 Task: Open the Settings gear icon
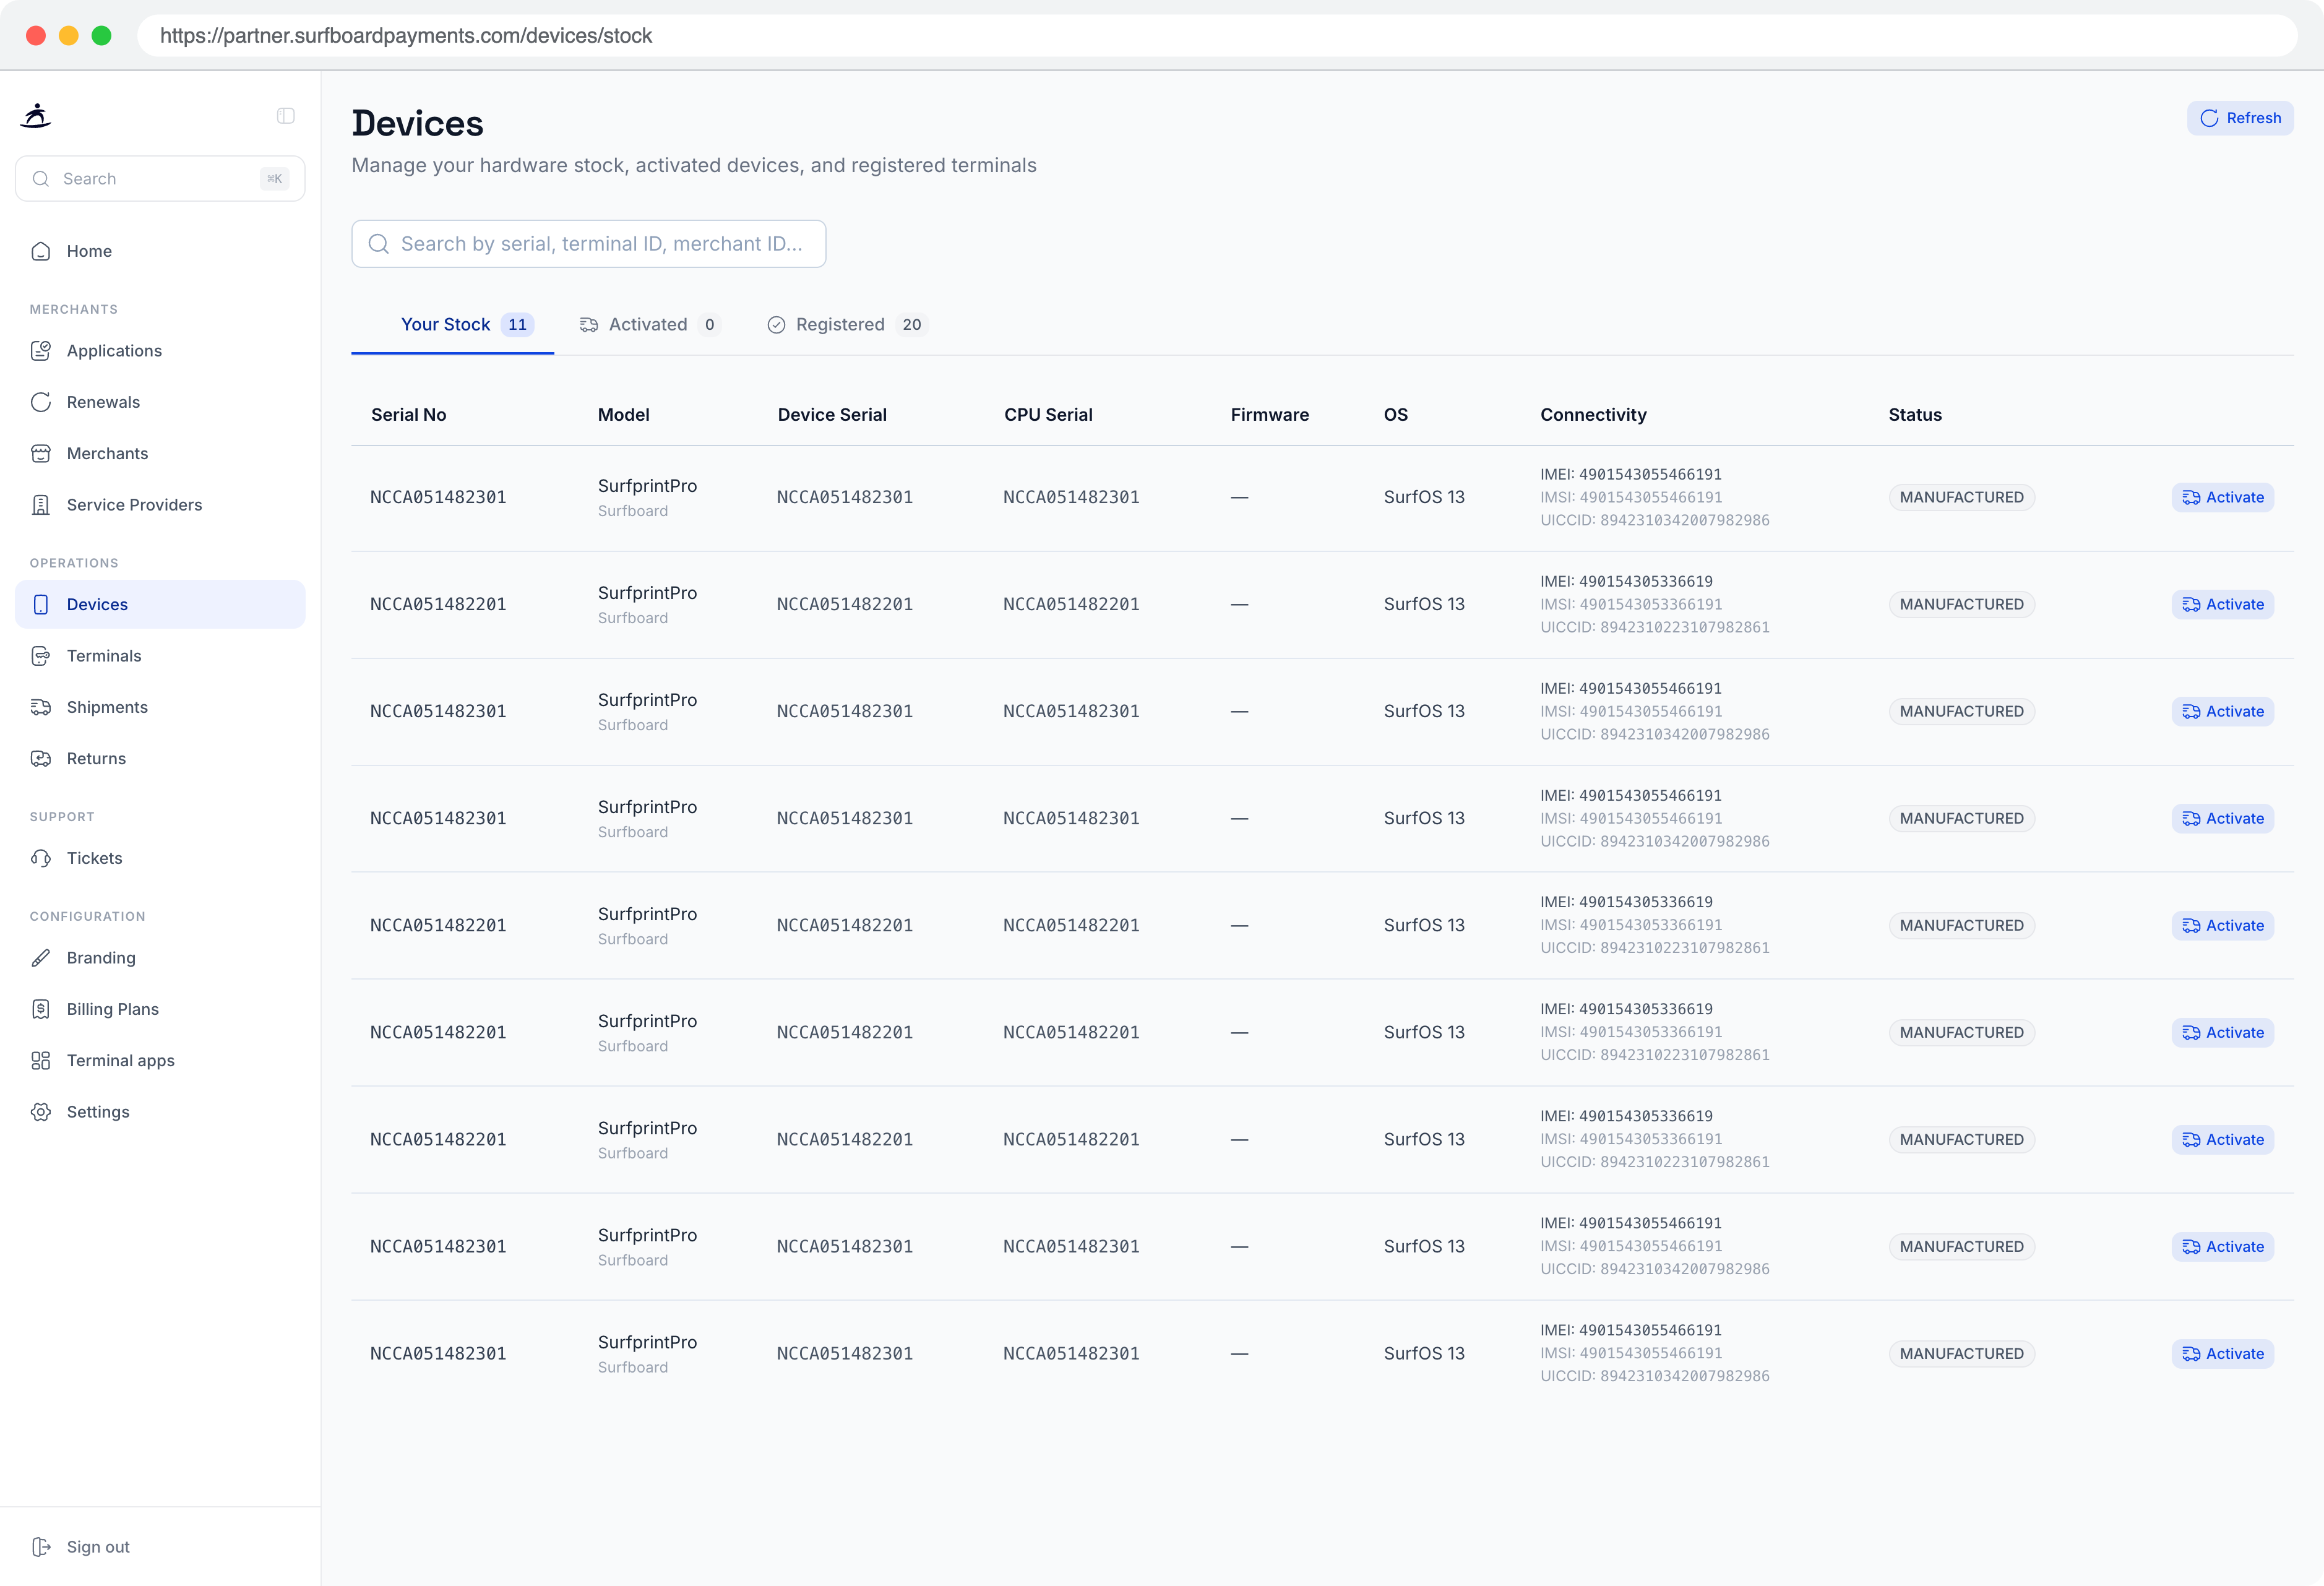click(x=41, y=1112)
